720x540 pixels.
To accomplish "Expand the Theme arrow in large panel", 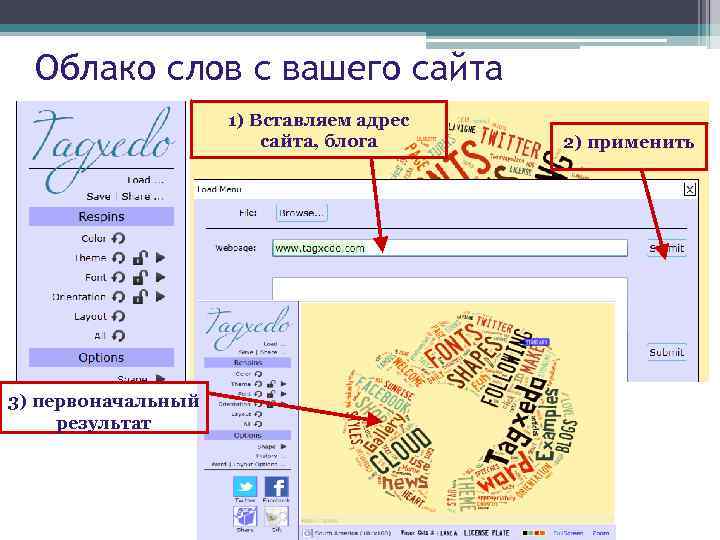I will 160,258.
